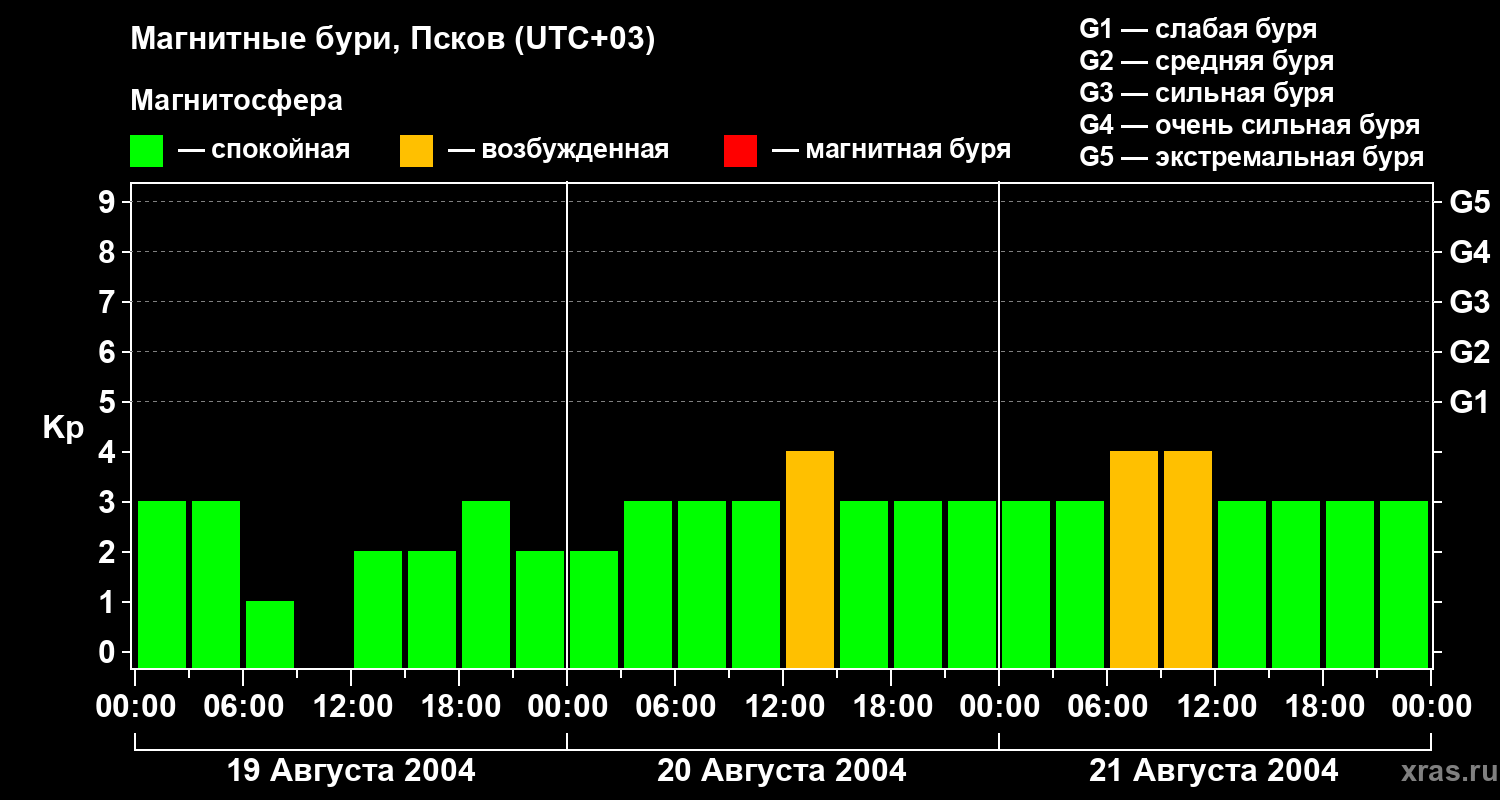Click the 'G5' label on the right axis
Screen dimensions: 1500x800
pyautogui.click(x=1469, y=202)
